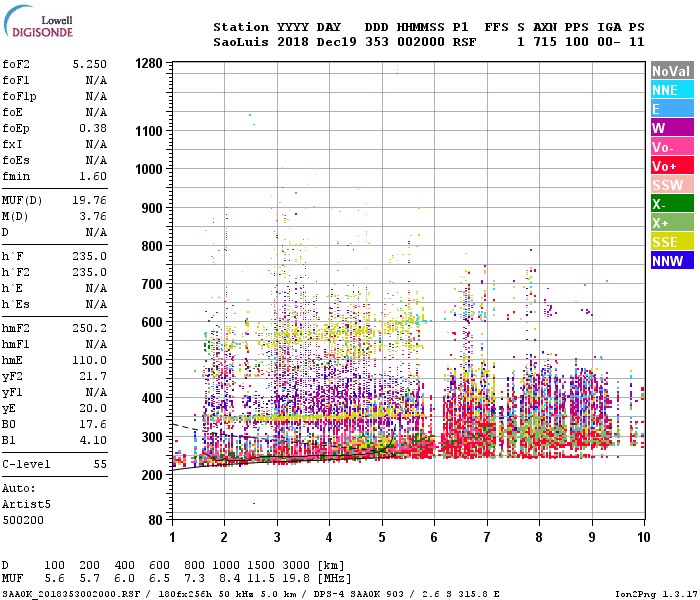Click the 2018 year in header
The width and height of the screenshot is (700, 600).
click(293, 42)
